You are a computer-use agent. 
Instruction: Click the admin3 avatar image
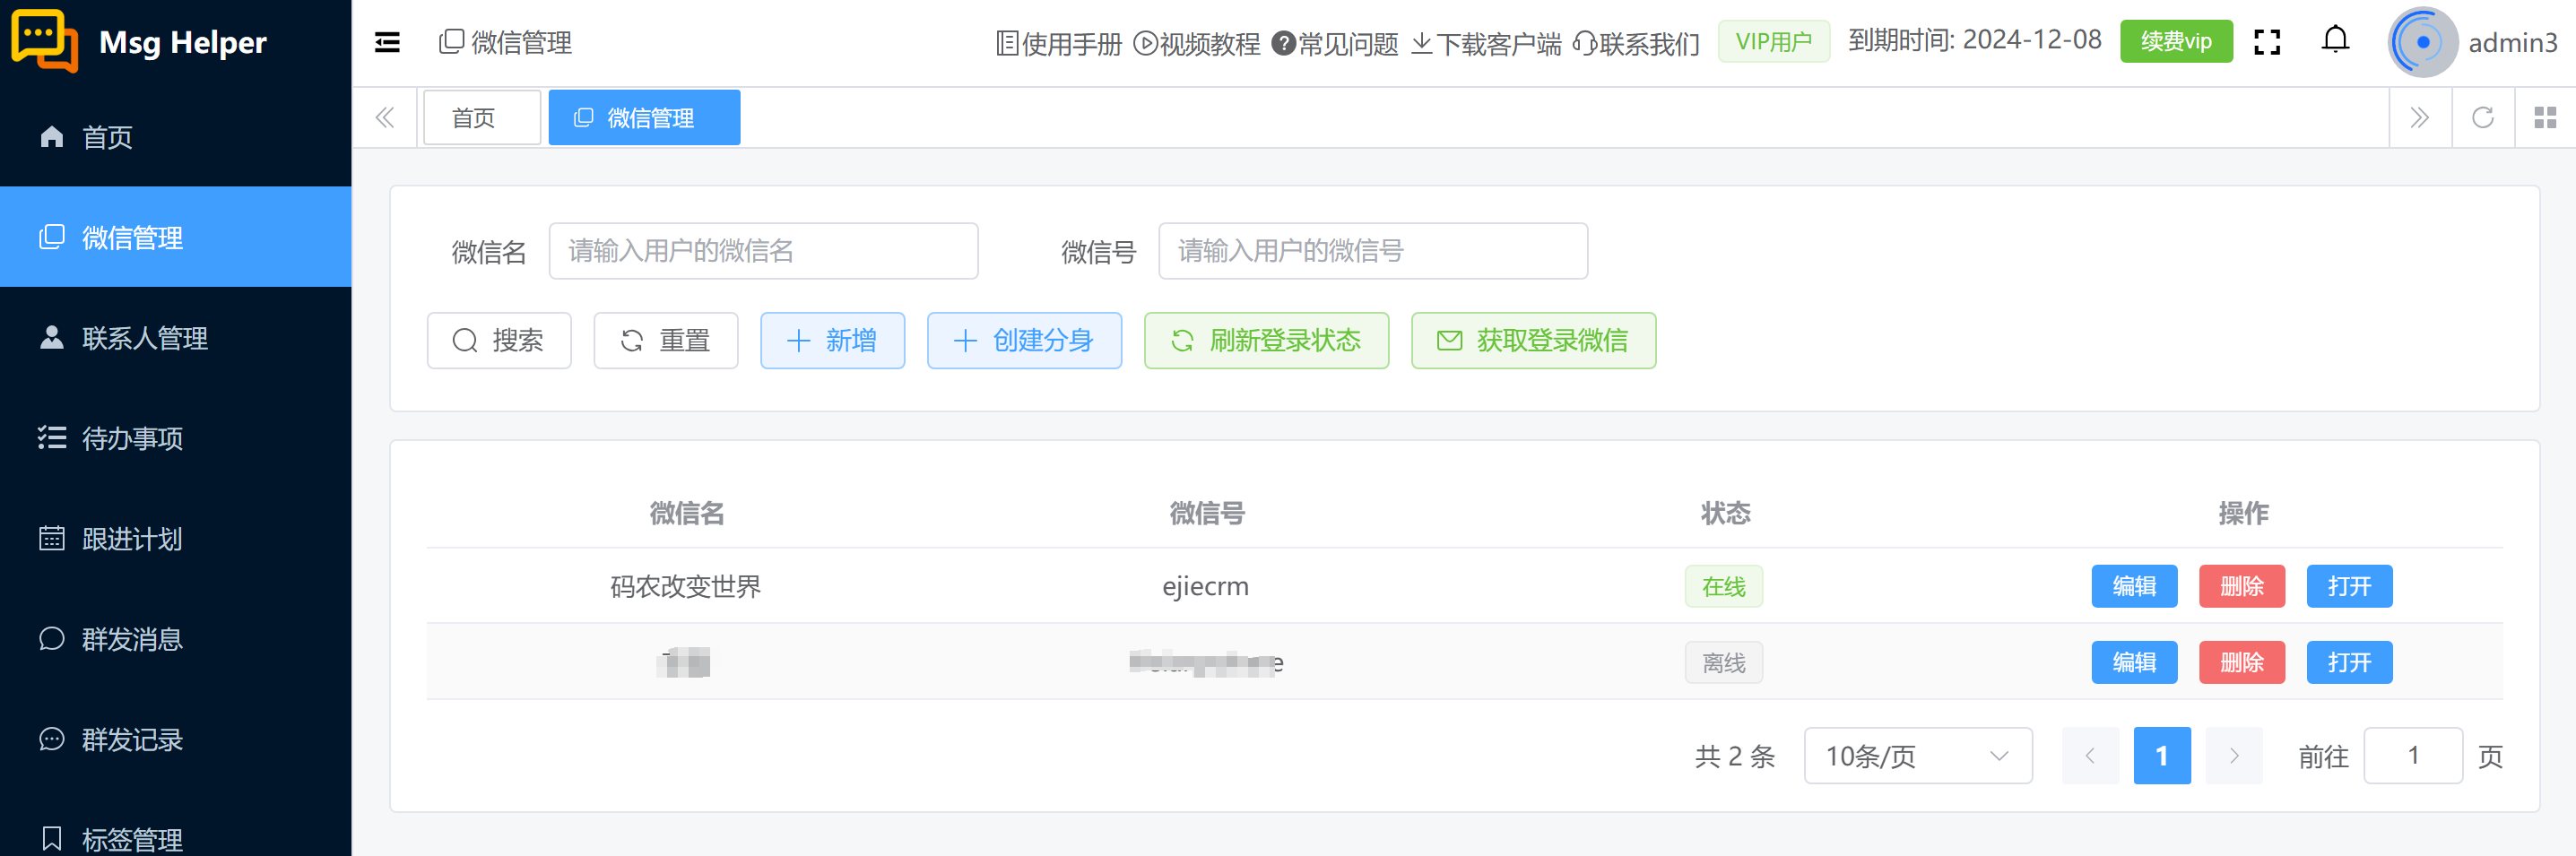point(2422,42)
